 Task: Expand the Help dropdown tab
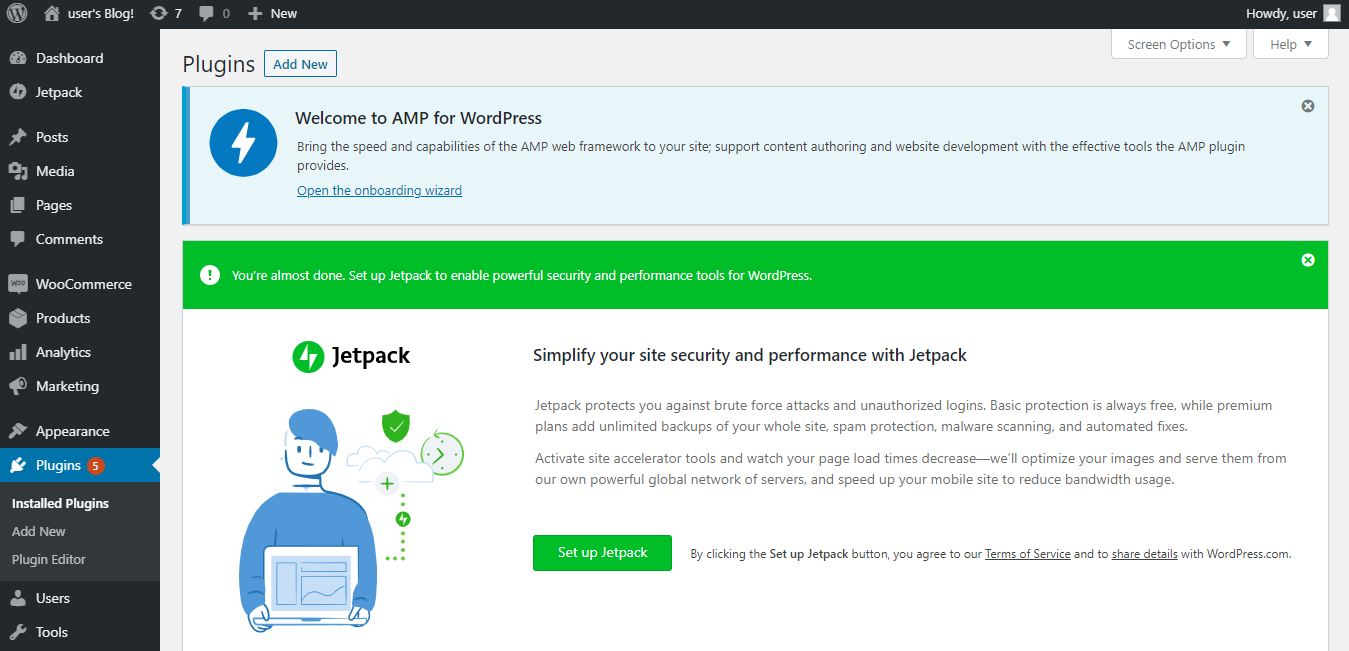(1290, 44)
